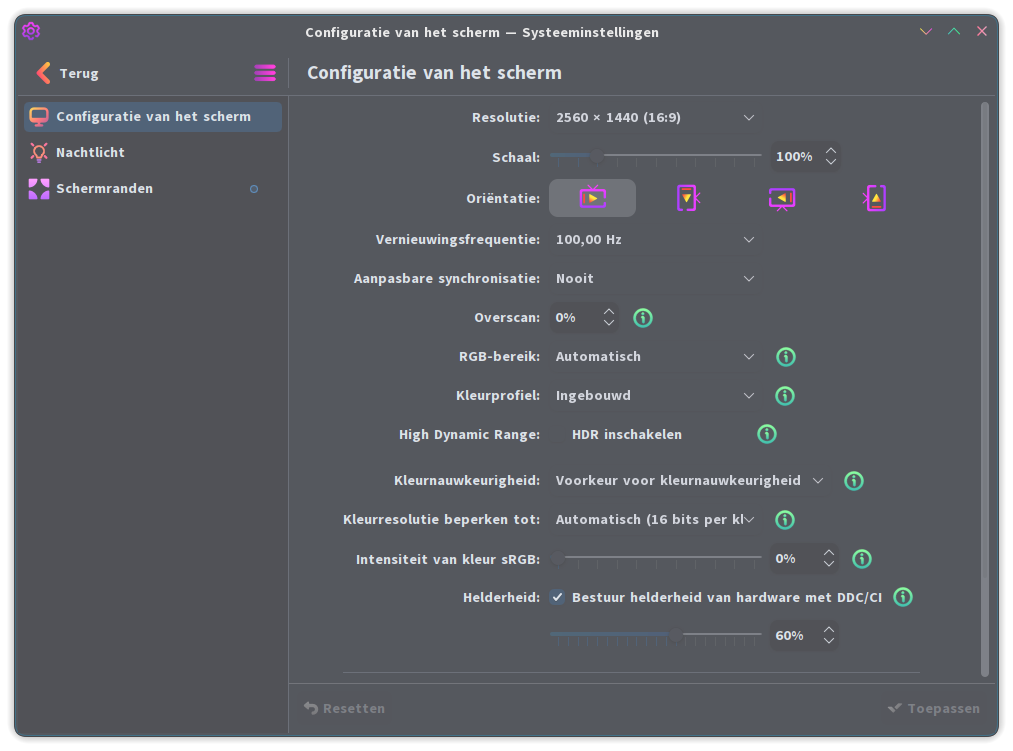This screenshot has height=751, width=1013.
Task: Click the info icon beside Kleurprofiel
Action: pos(784,396)
